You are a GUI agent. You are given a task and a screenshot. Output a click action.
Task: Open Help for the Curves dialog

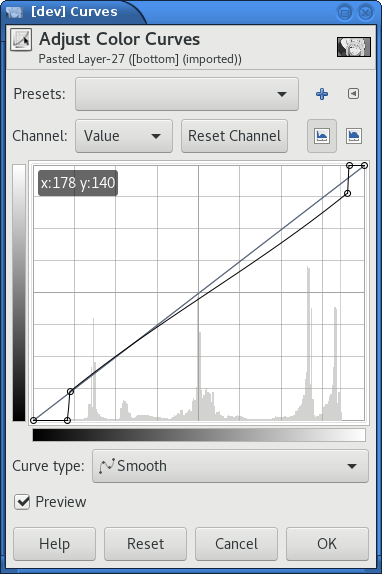coord(55,544)
